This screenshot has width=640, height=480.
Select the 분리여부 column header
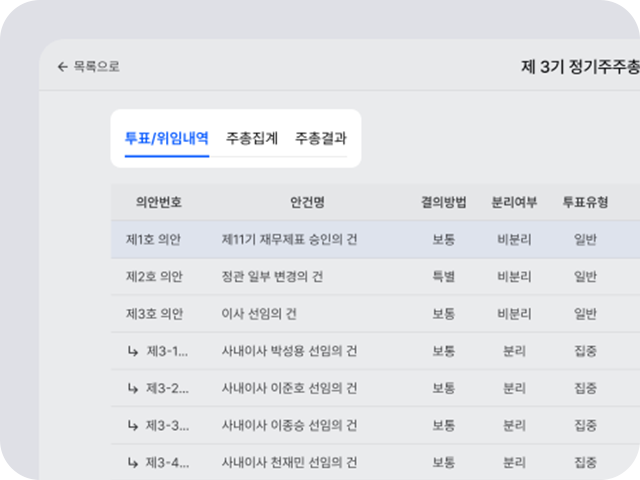[514, 202]
